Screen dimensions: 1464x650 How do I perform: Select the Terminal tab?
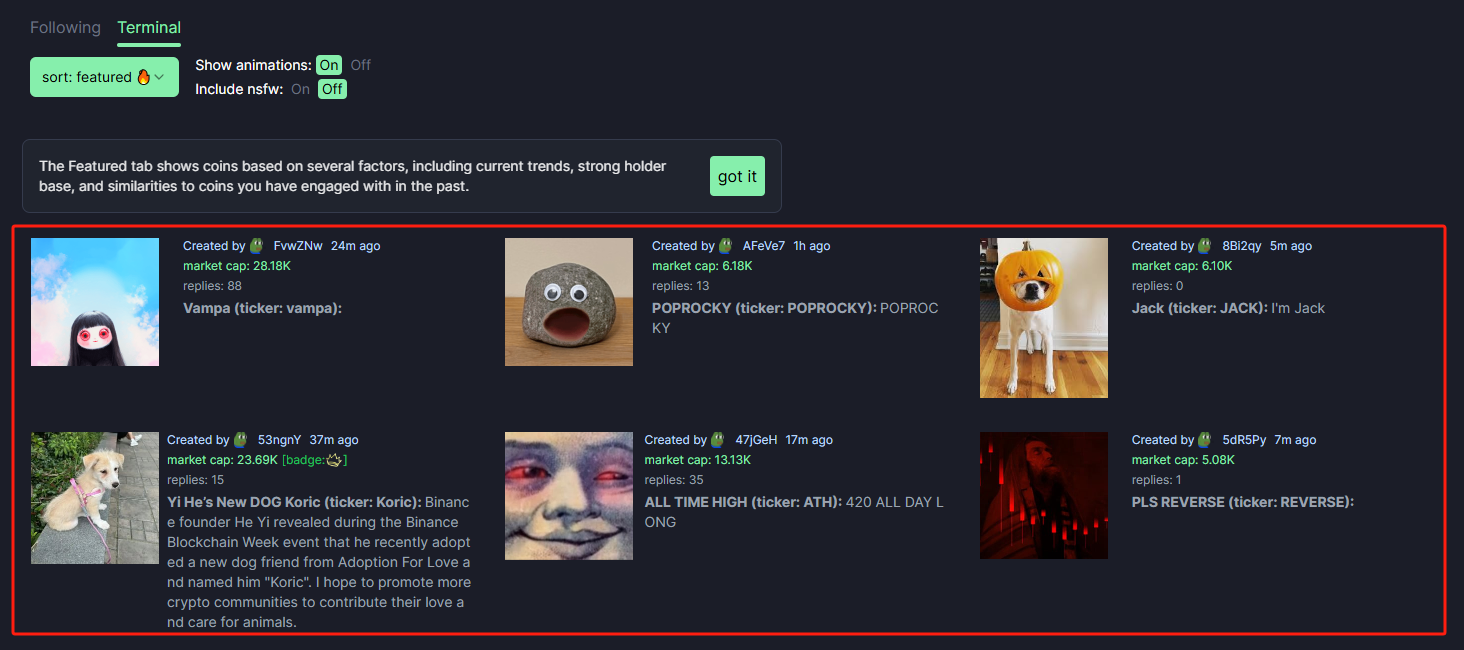149,27
